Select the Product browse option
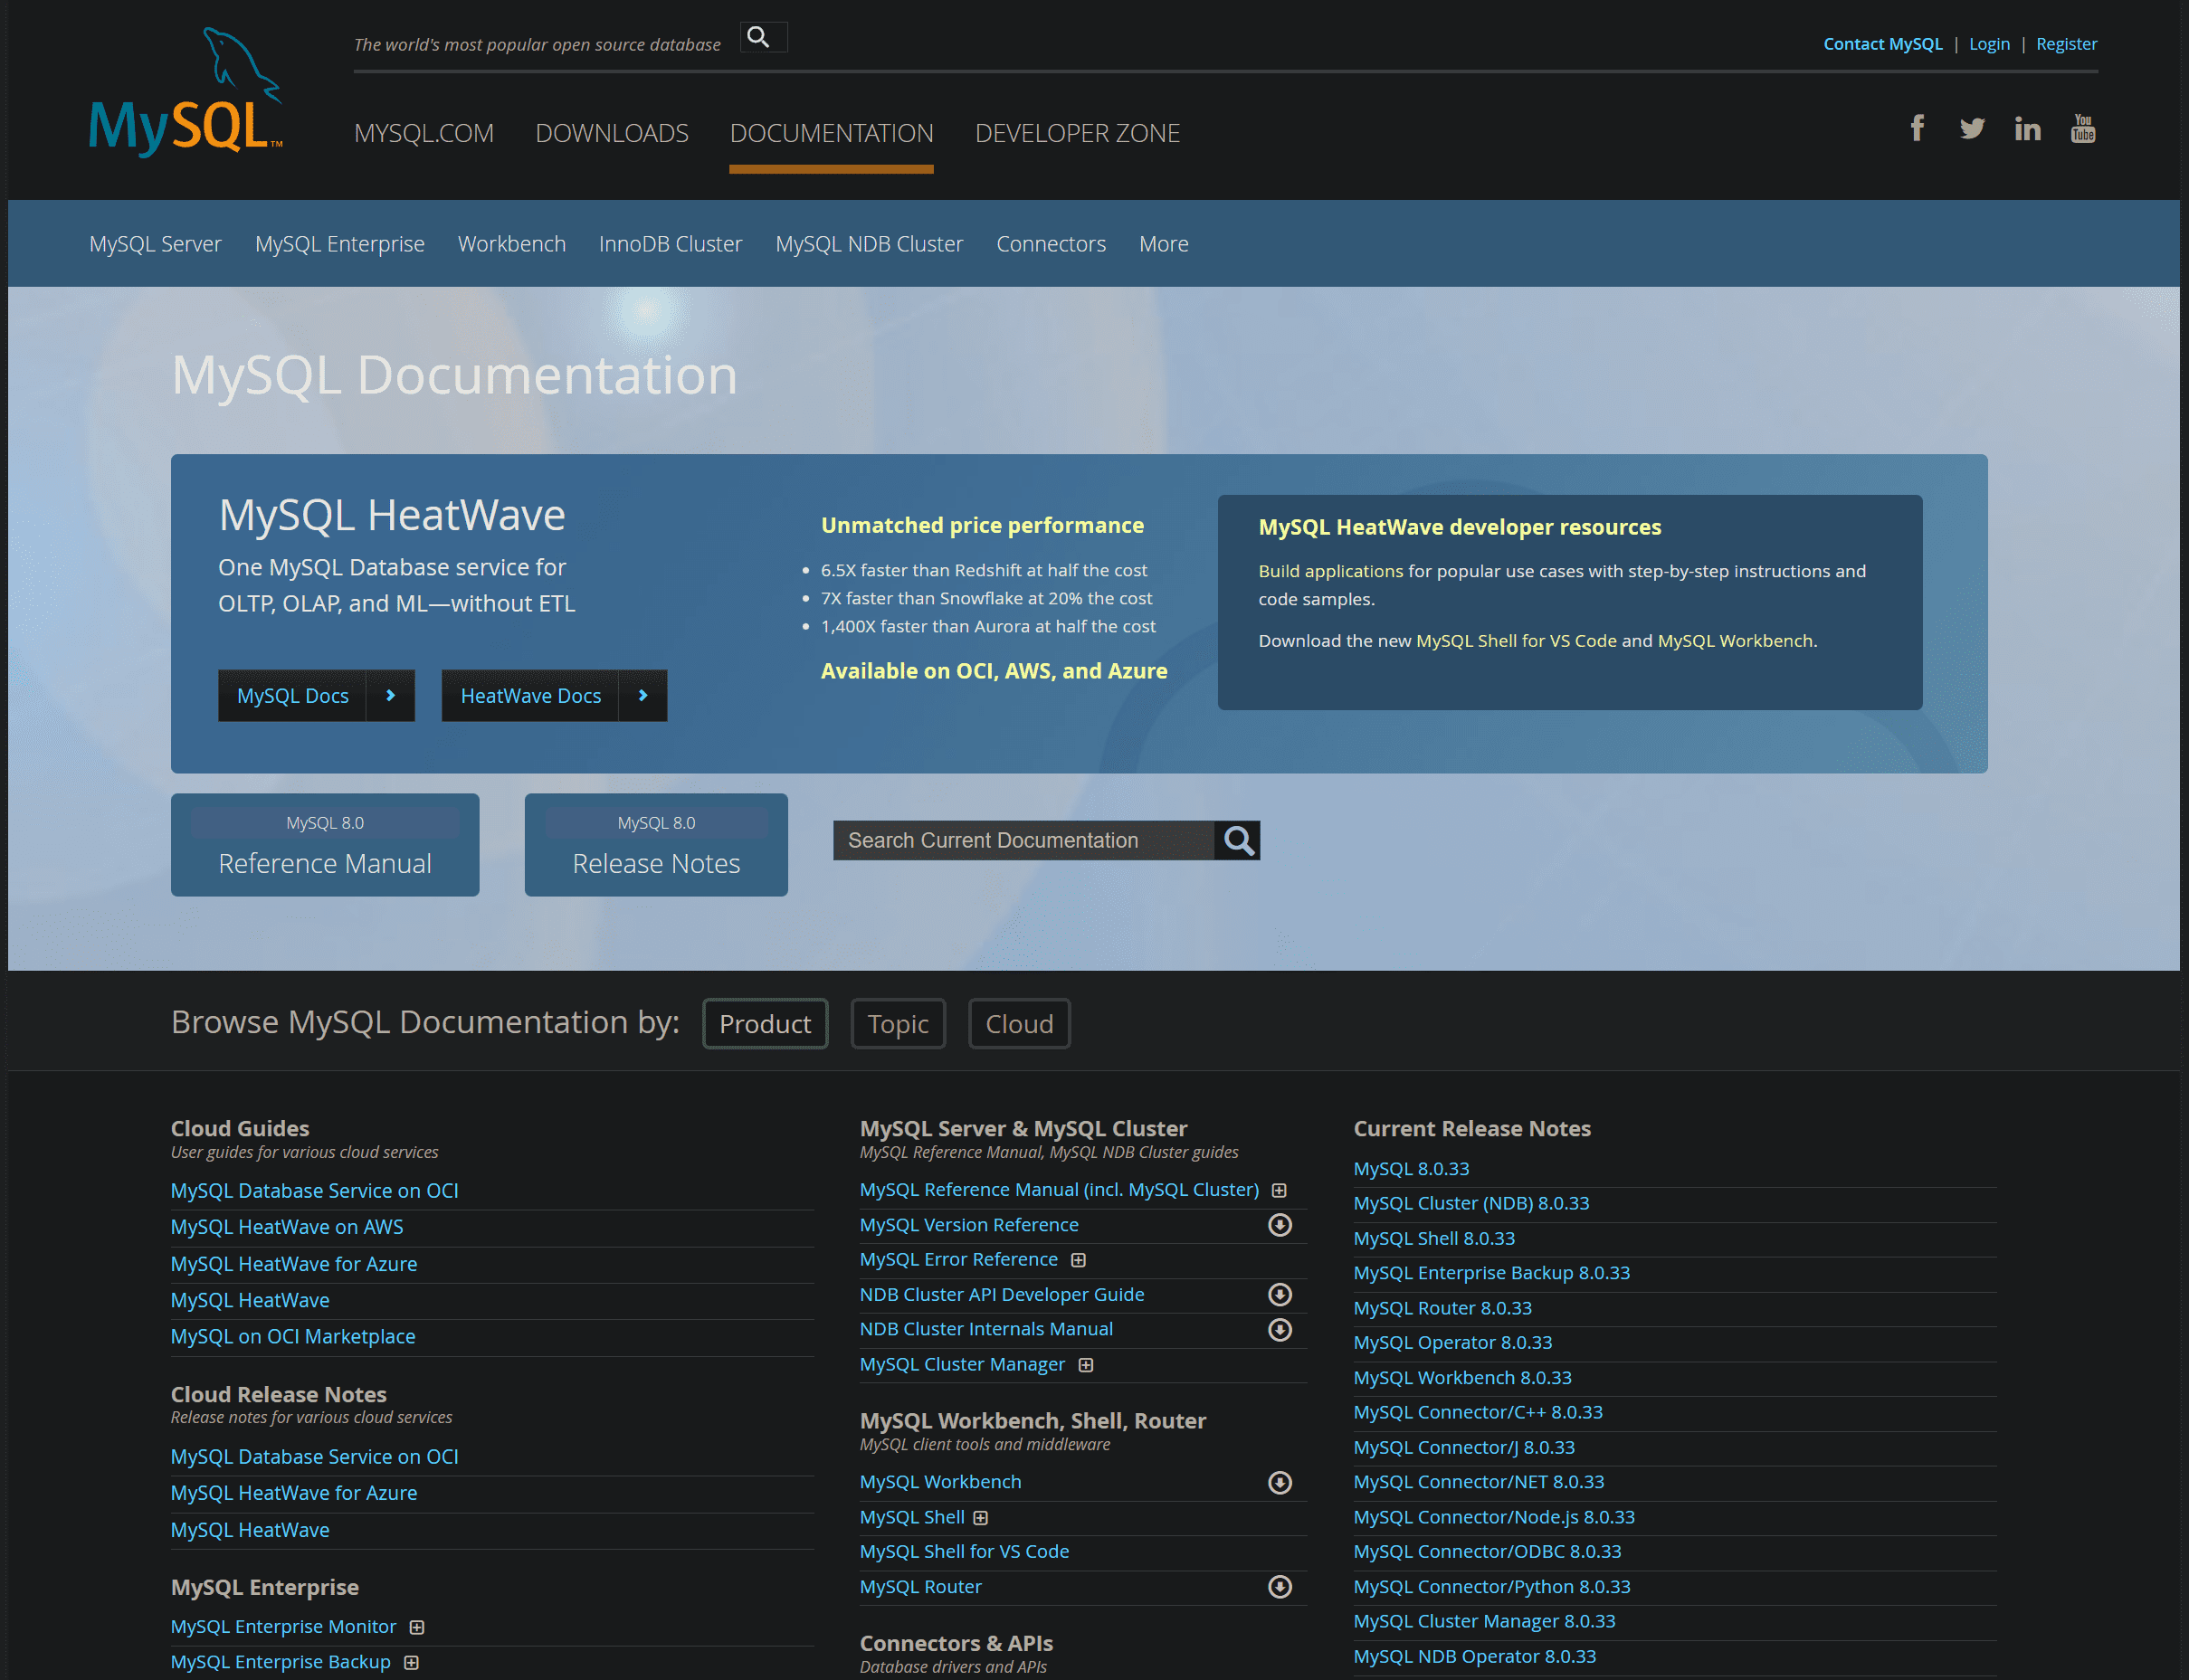The height and width of the screenshot is (1680, 2189). (764, 1024)
